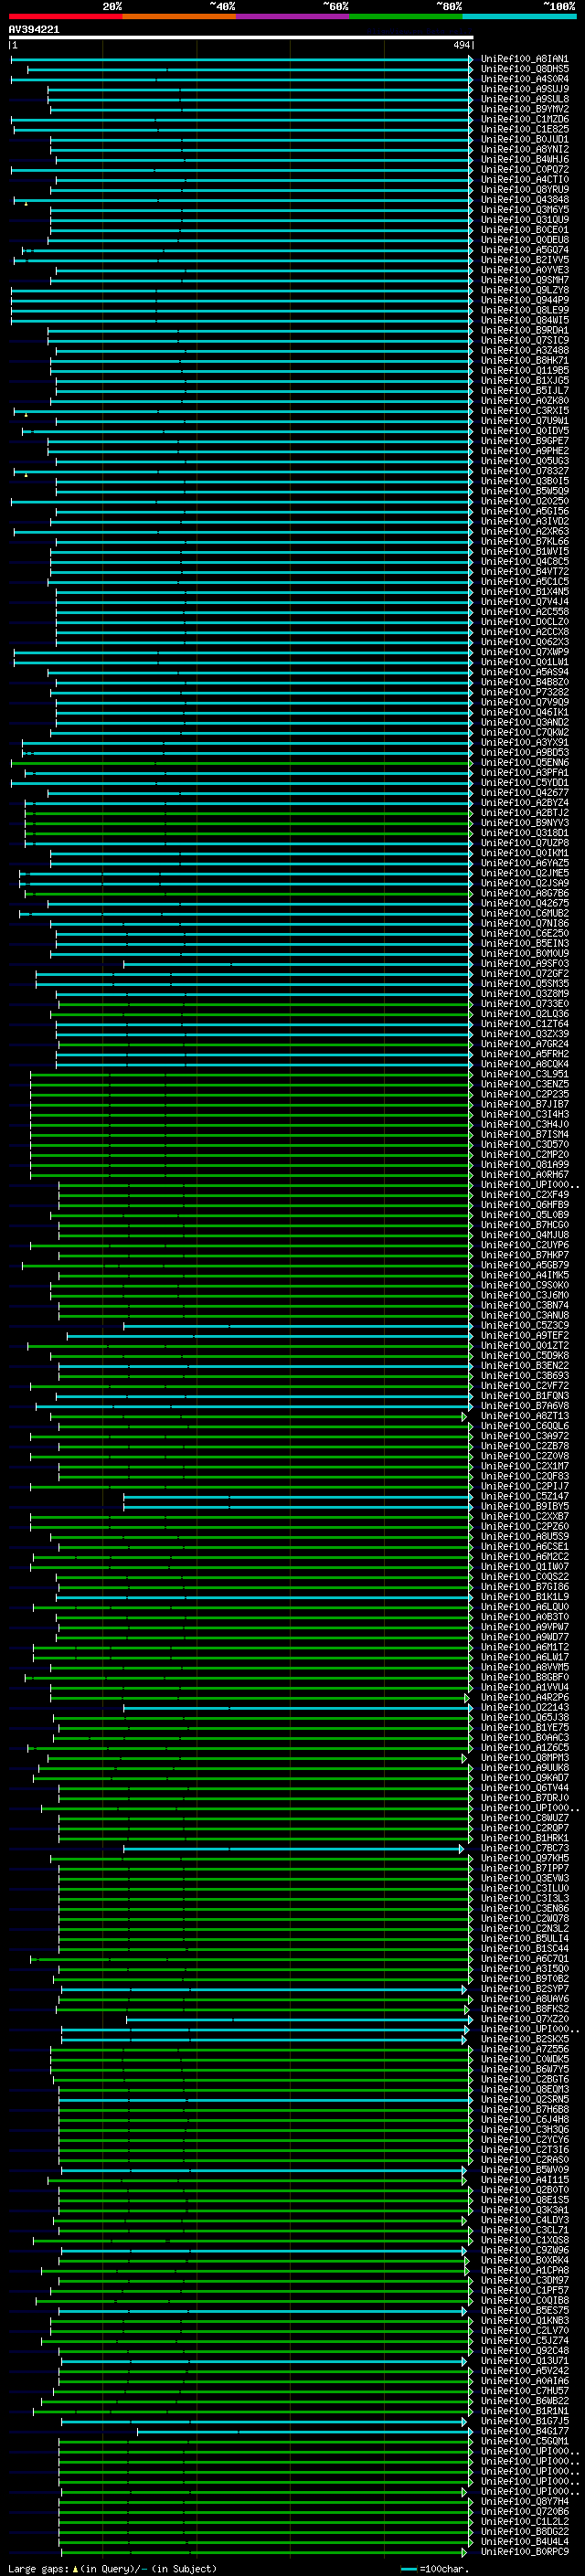Select the label UniRef100_C2PIJ7

coord(524,1486)
